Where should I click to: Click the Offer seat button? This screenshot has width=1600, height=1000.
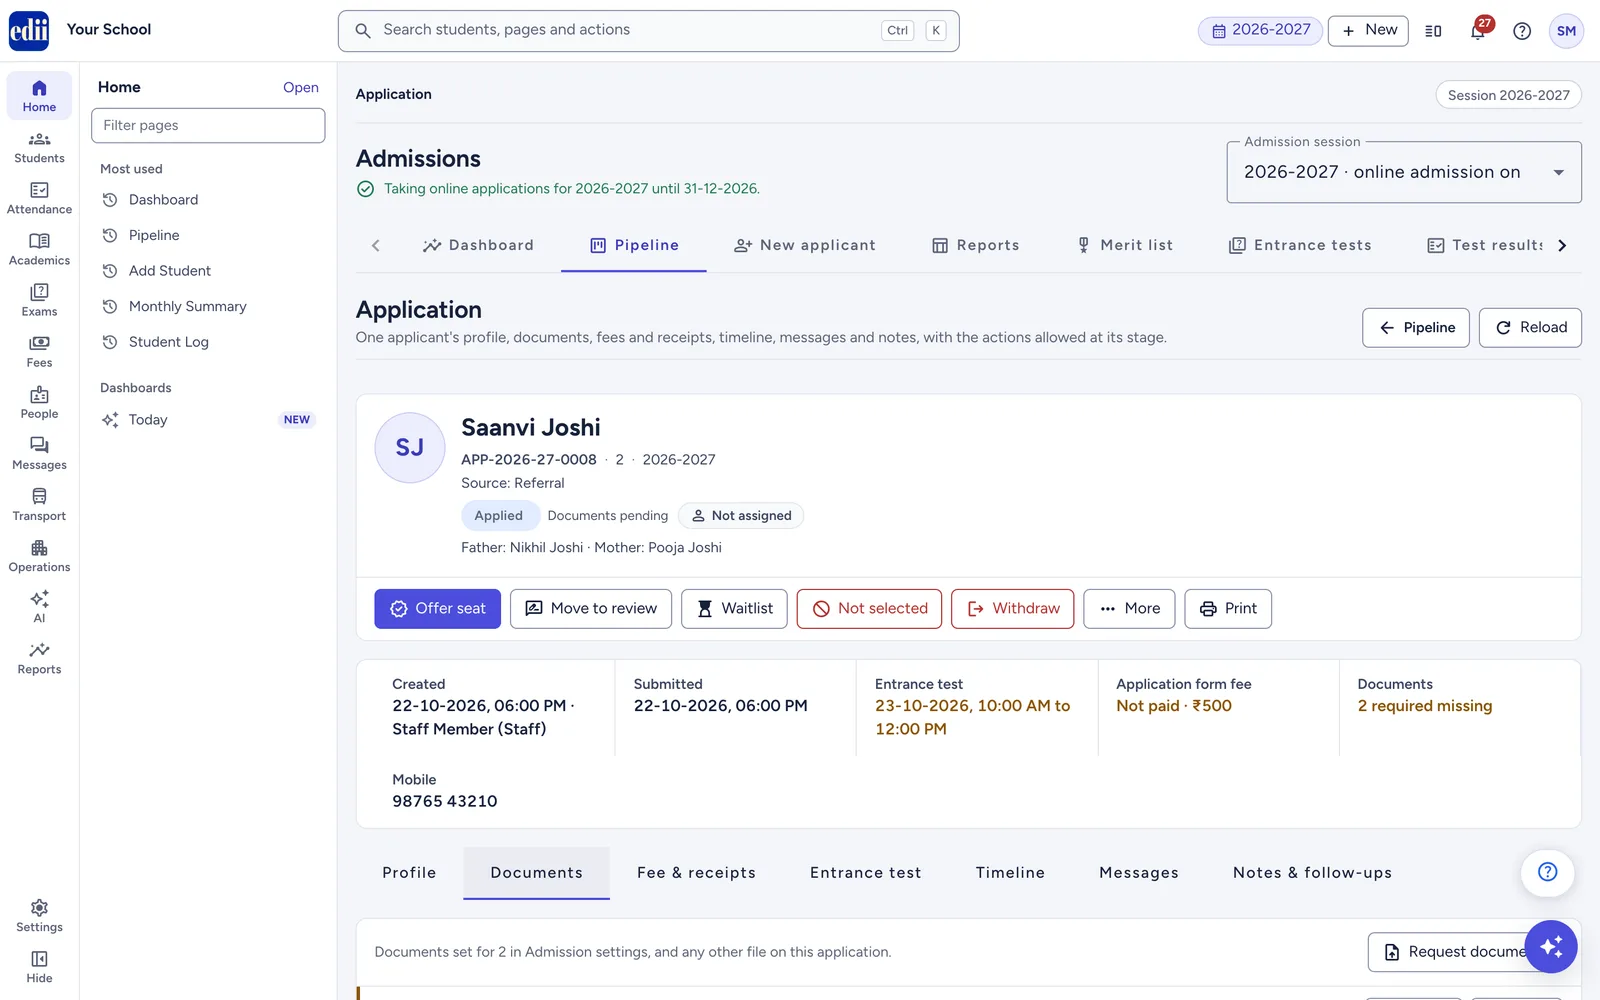437,608
